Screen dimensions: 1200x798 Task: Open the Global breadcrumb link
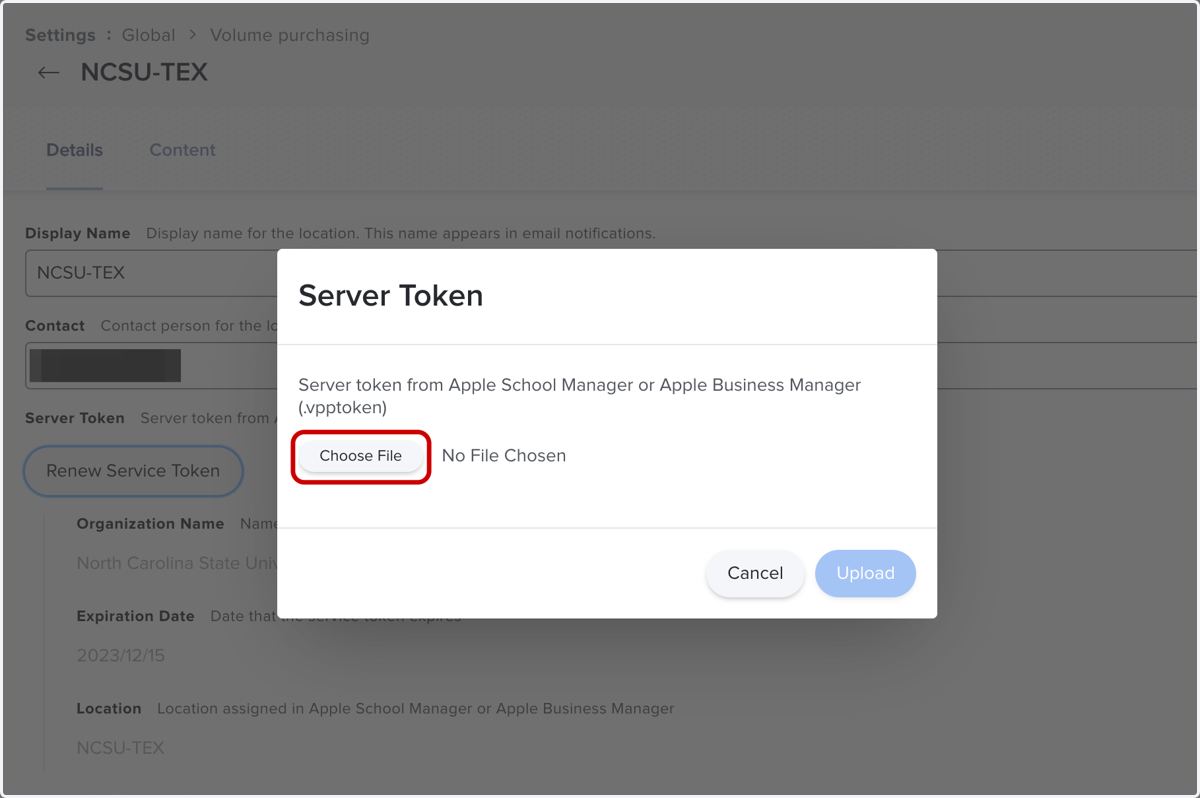148,35
